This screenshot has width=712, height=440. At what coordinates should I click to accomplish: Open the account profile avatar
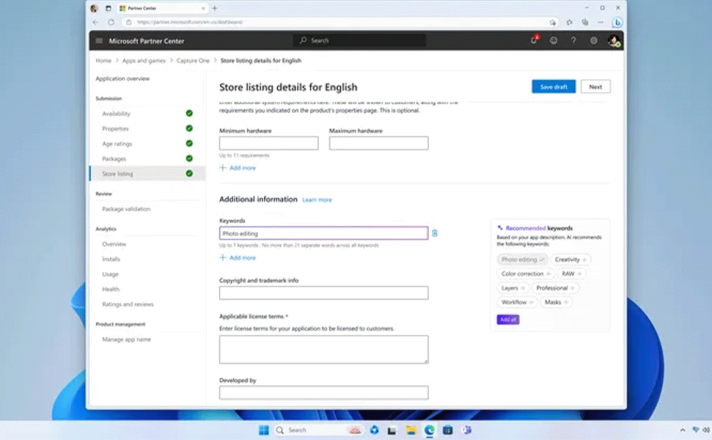614,41
